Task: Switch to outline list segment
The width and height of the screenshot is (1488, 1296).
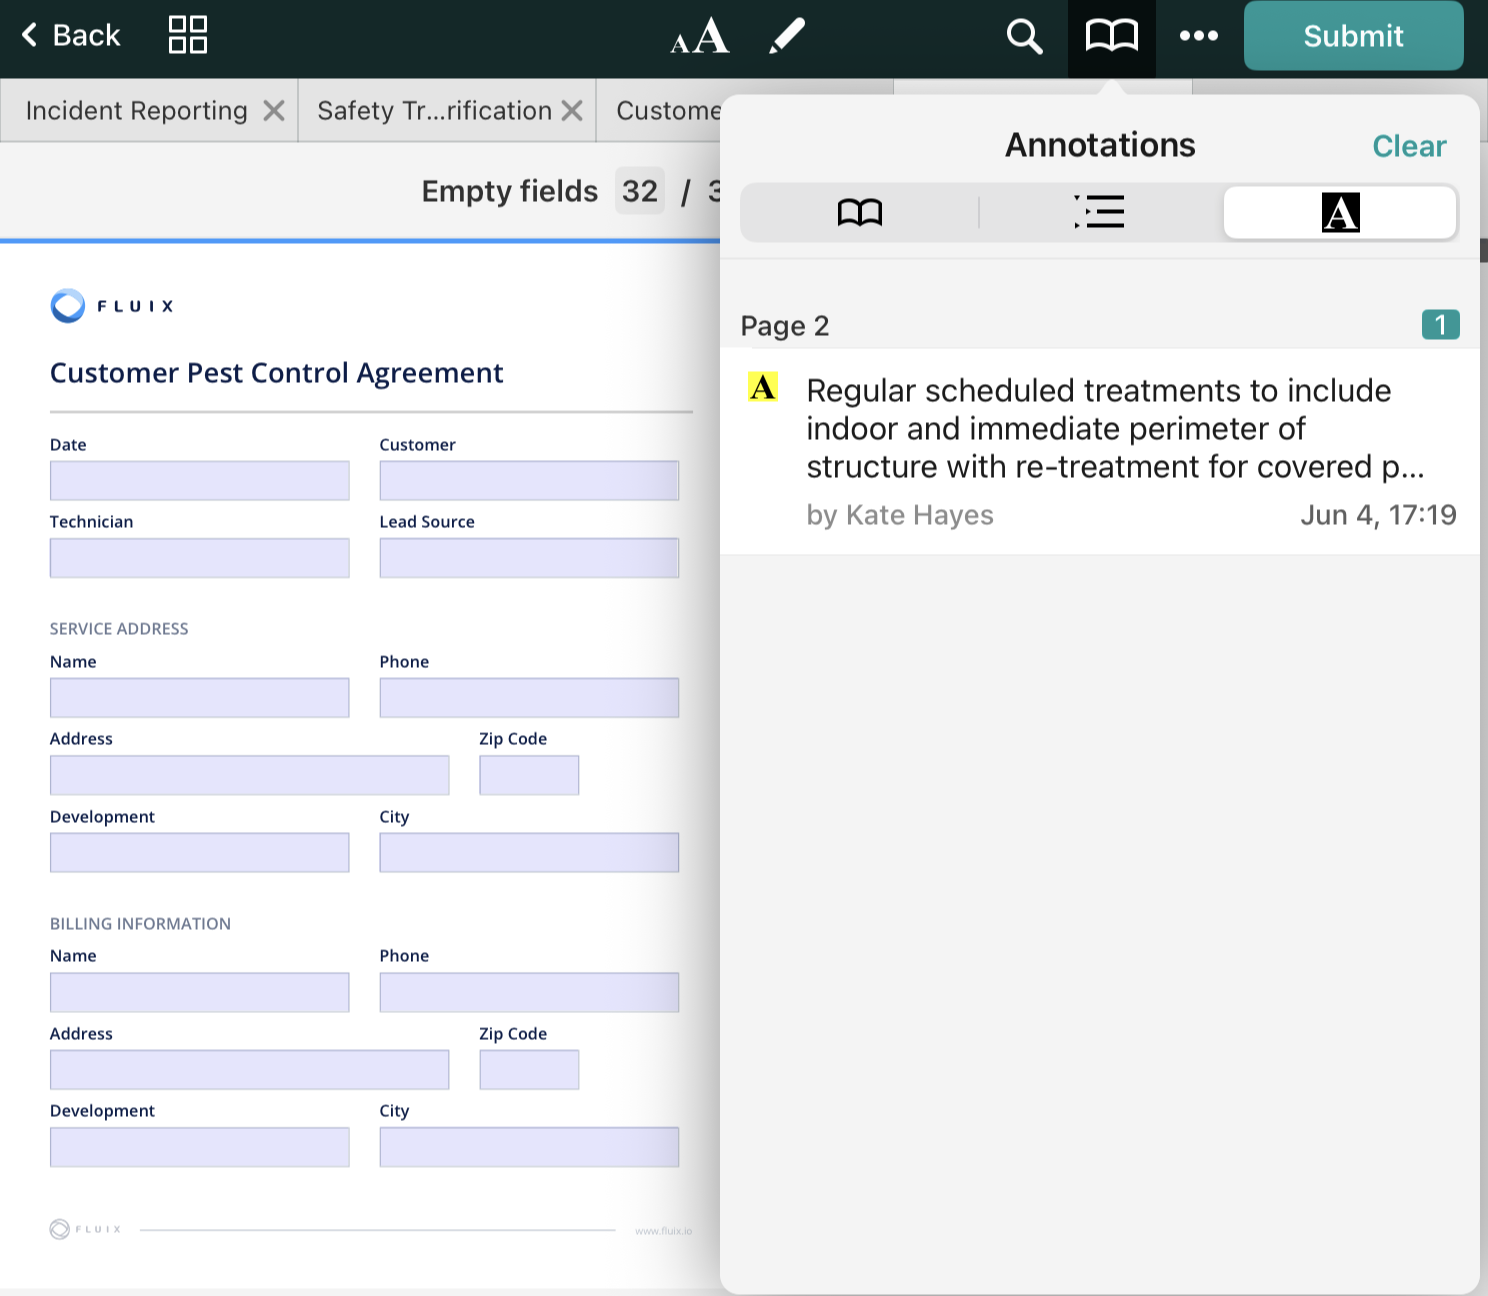Action: 1099,212
